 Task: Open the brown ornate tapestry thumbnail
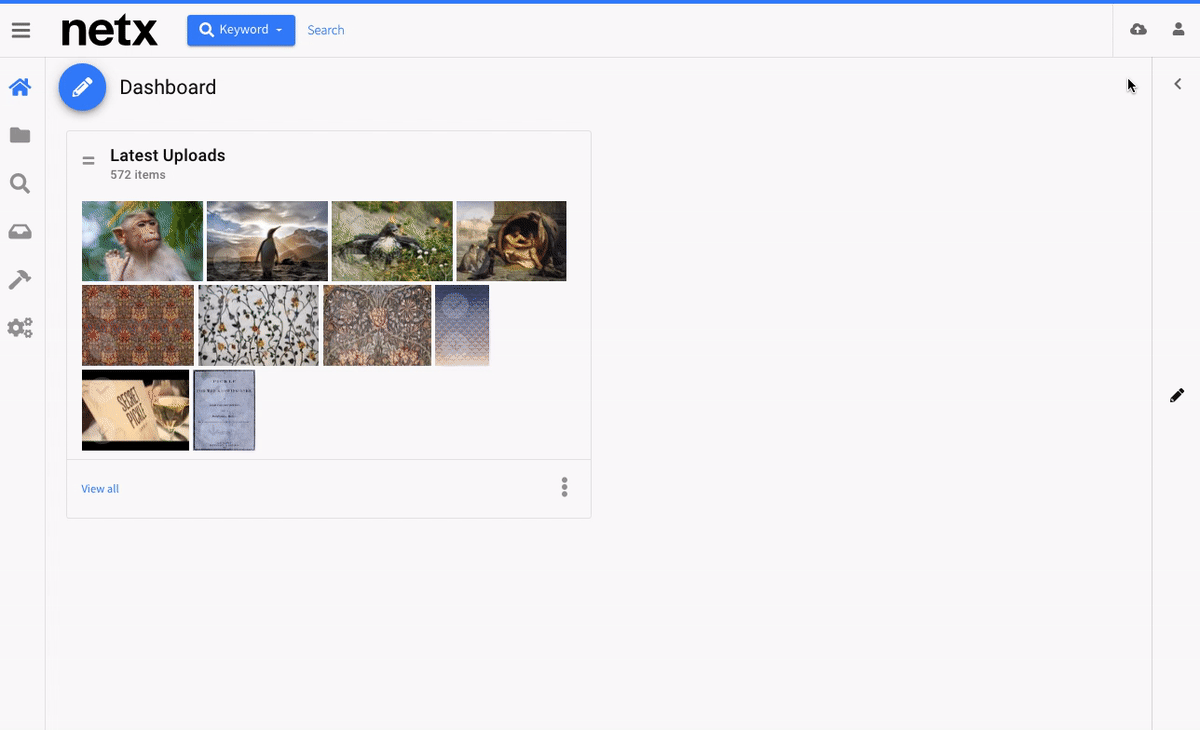click(377, 325)
